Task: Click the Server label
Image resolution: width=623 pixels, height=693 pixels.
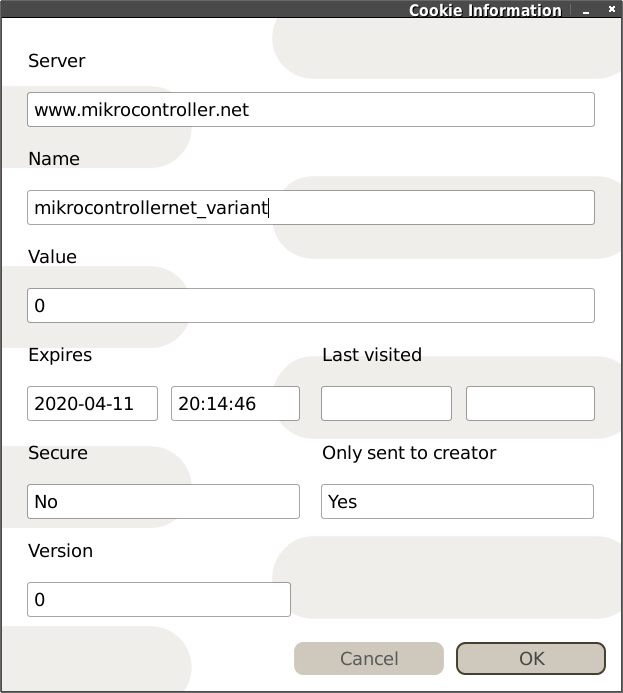Action: tap(57, 61)
